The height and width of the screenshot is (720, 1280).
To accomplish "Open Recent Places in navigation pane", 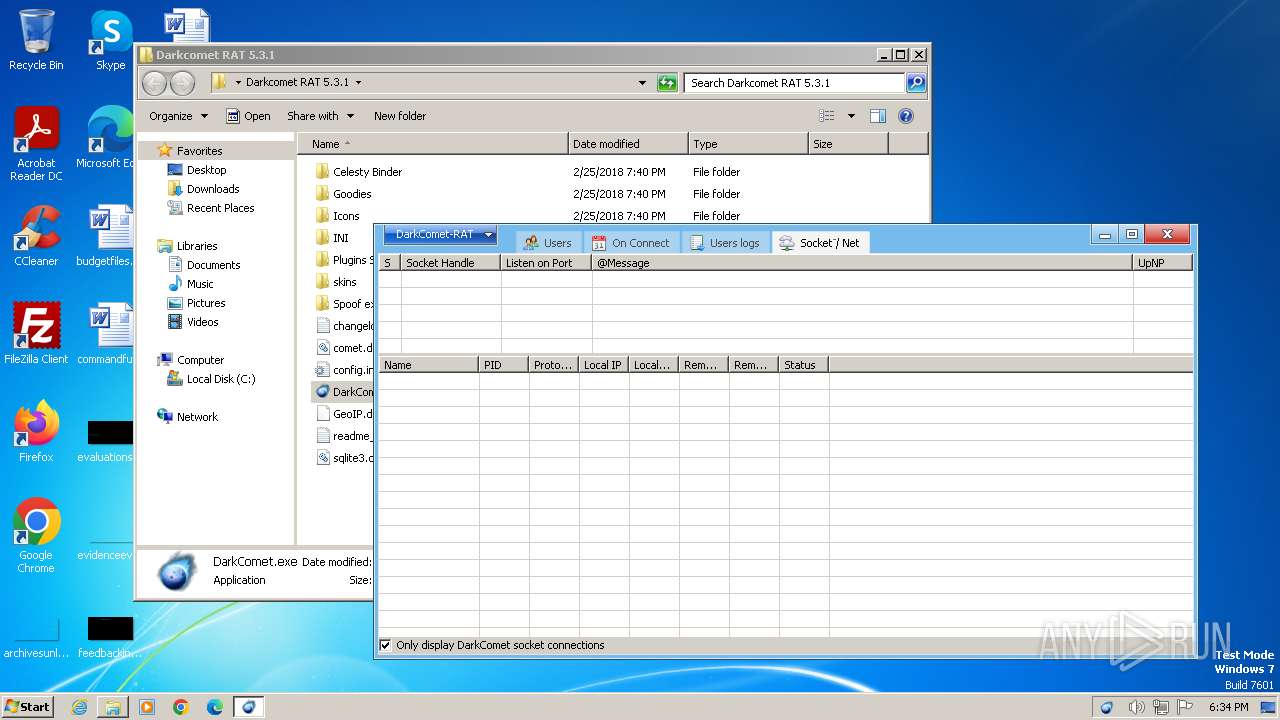I will (x=220, y=208).
